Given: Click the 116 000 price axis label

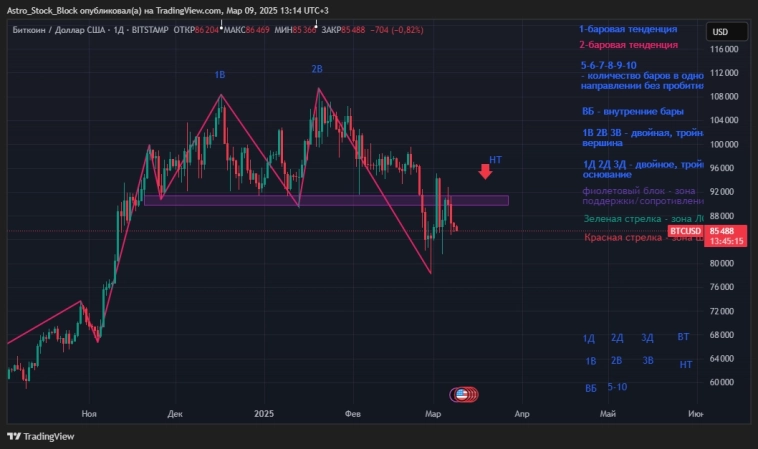Looking at the screenshot, I should (x=724, y=49).
